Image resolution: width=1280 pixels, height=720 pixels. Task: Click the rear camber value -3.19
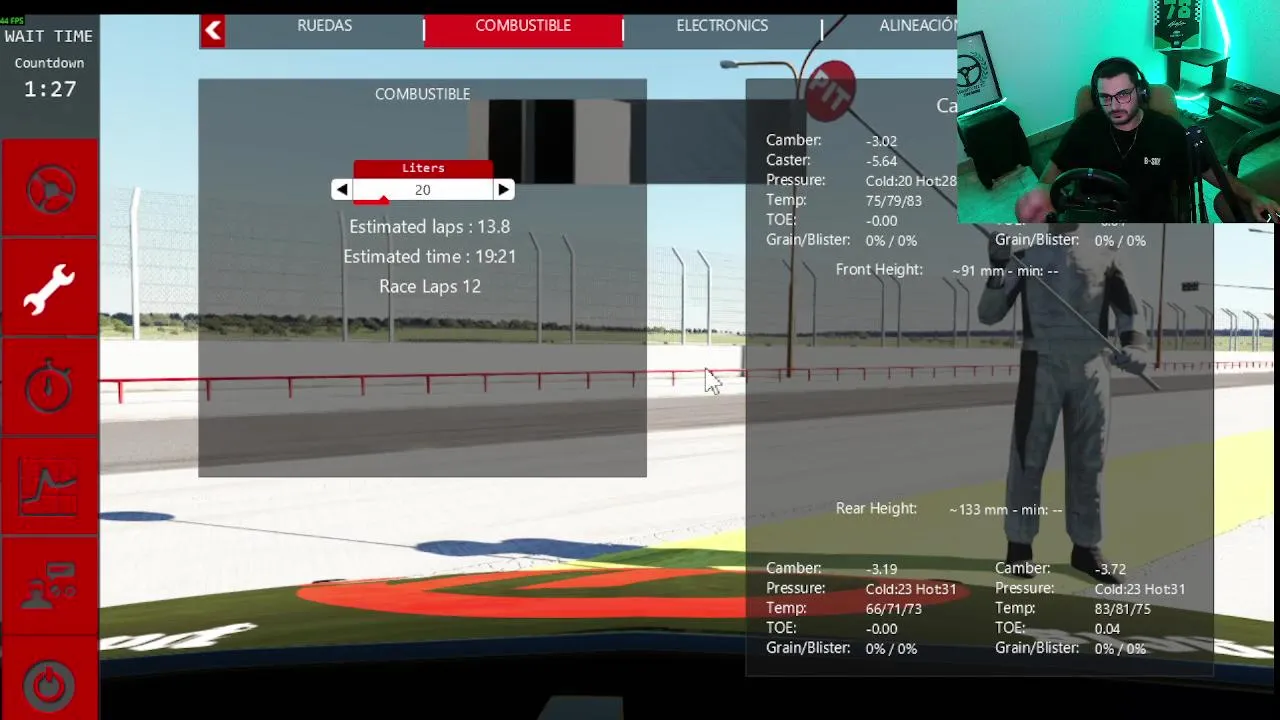coord(881,569)
